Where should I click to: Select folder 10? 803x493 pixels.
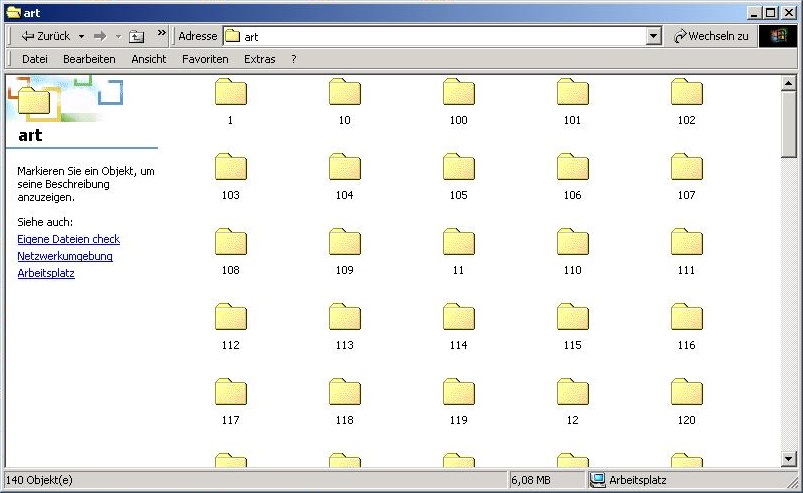(345, 102)
